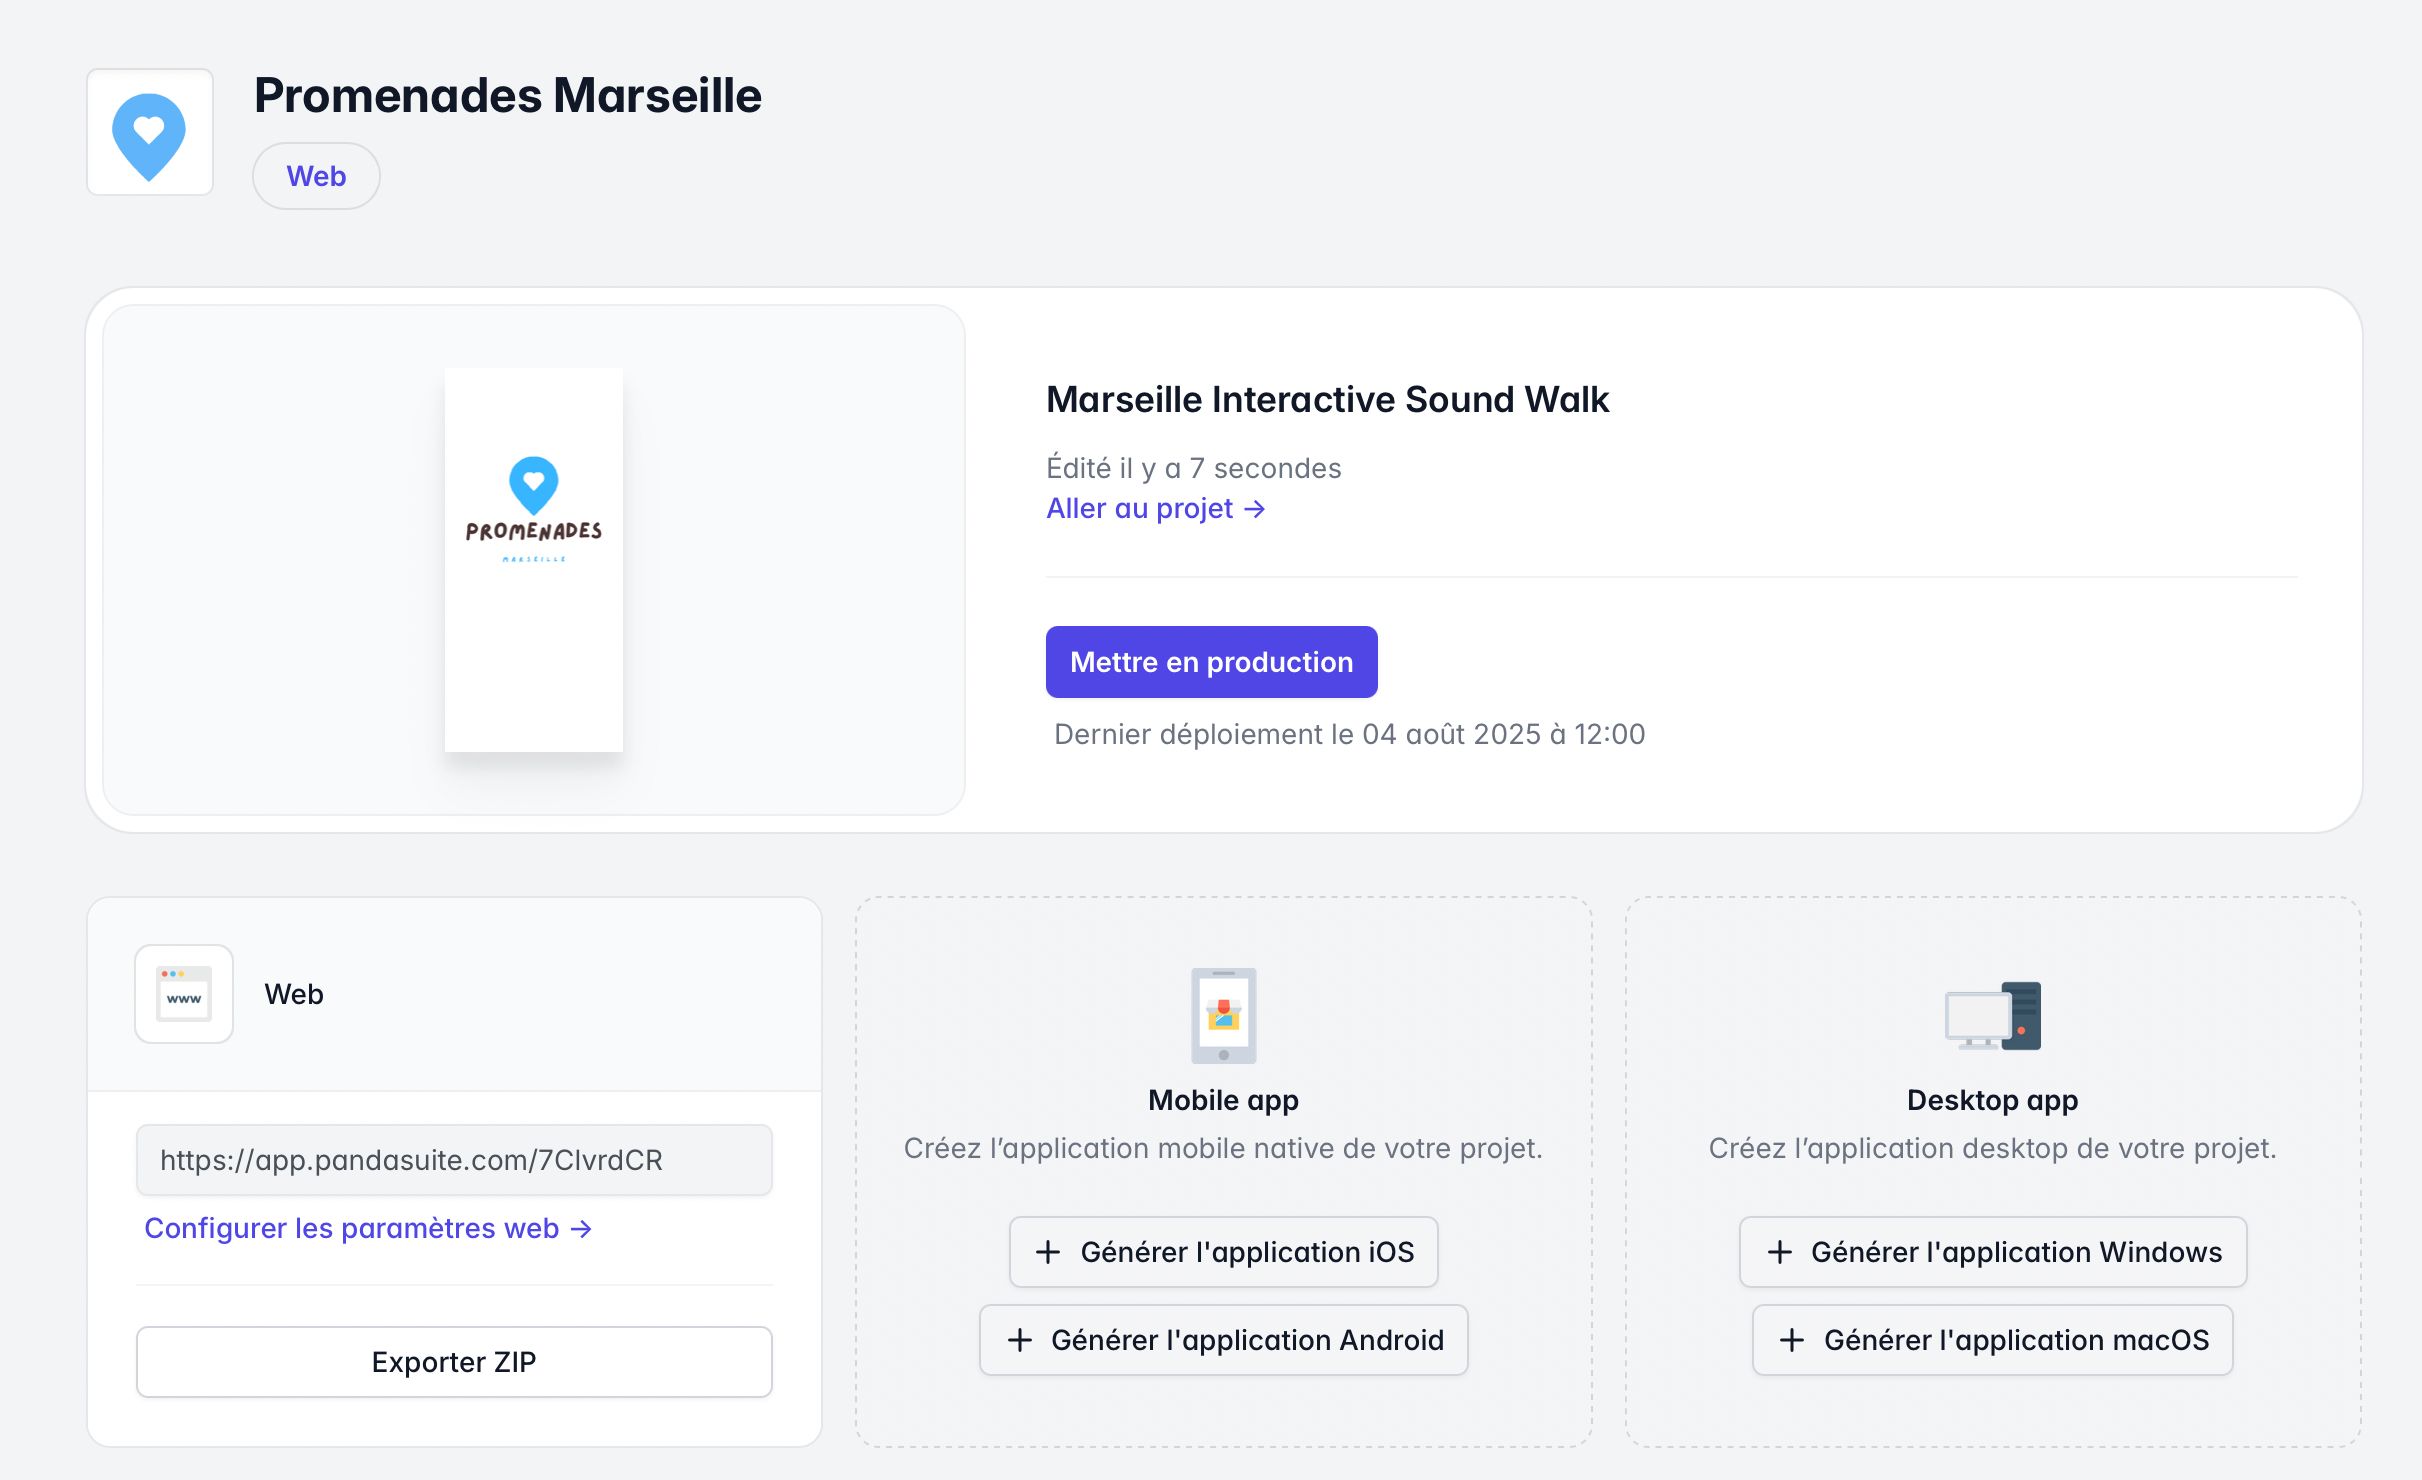Click the plus icon beside Générer macOS
The image size is (2422, 1480).
1792,1340
